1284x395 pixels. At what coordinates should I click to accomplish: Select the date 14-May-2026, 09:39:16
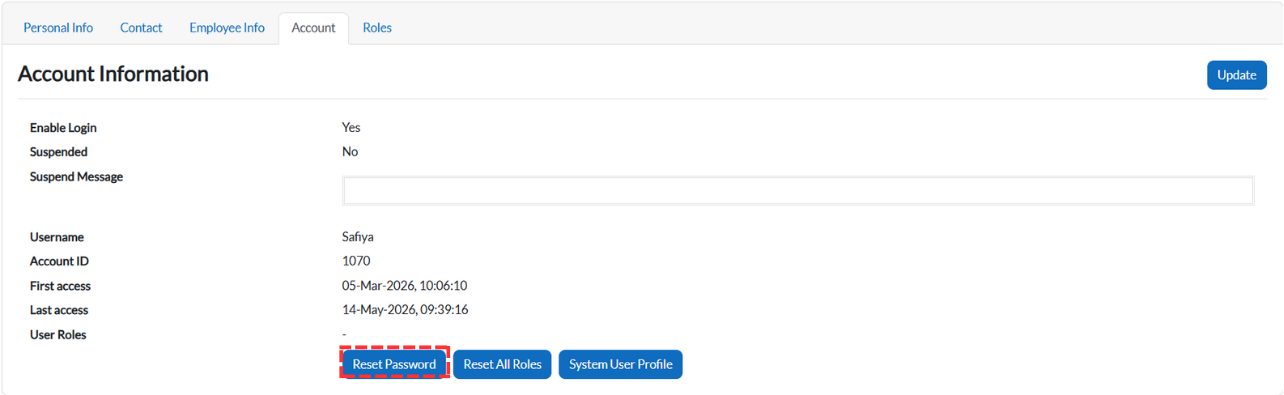pyautogui.click(x=405, y=310)
